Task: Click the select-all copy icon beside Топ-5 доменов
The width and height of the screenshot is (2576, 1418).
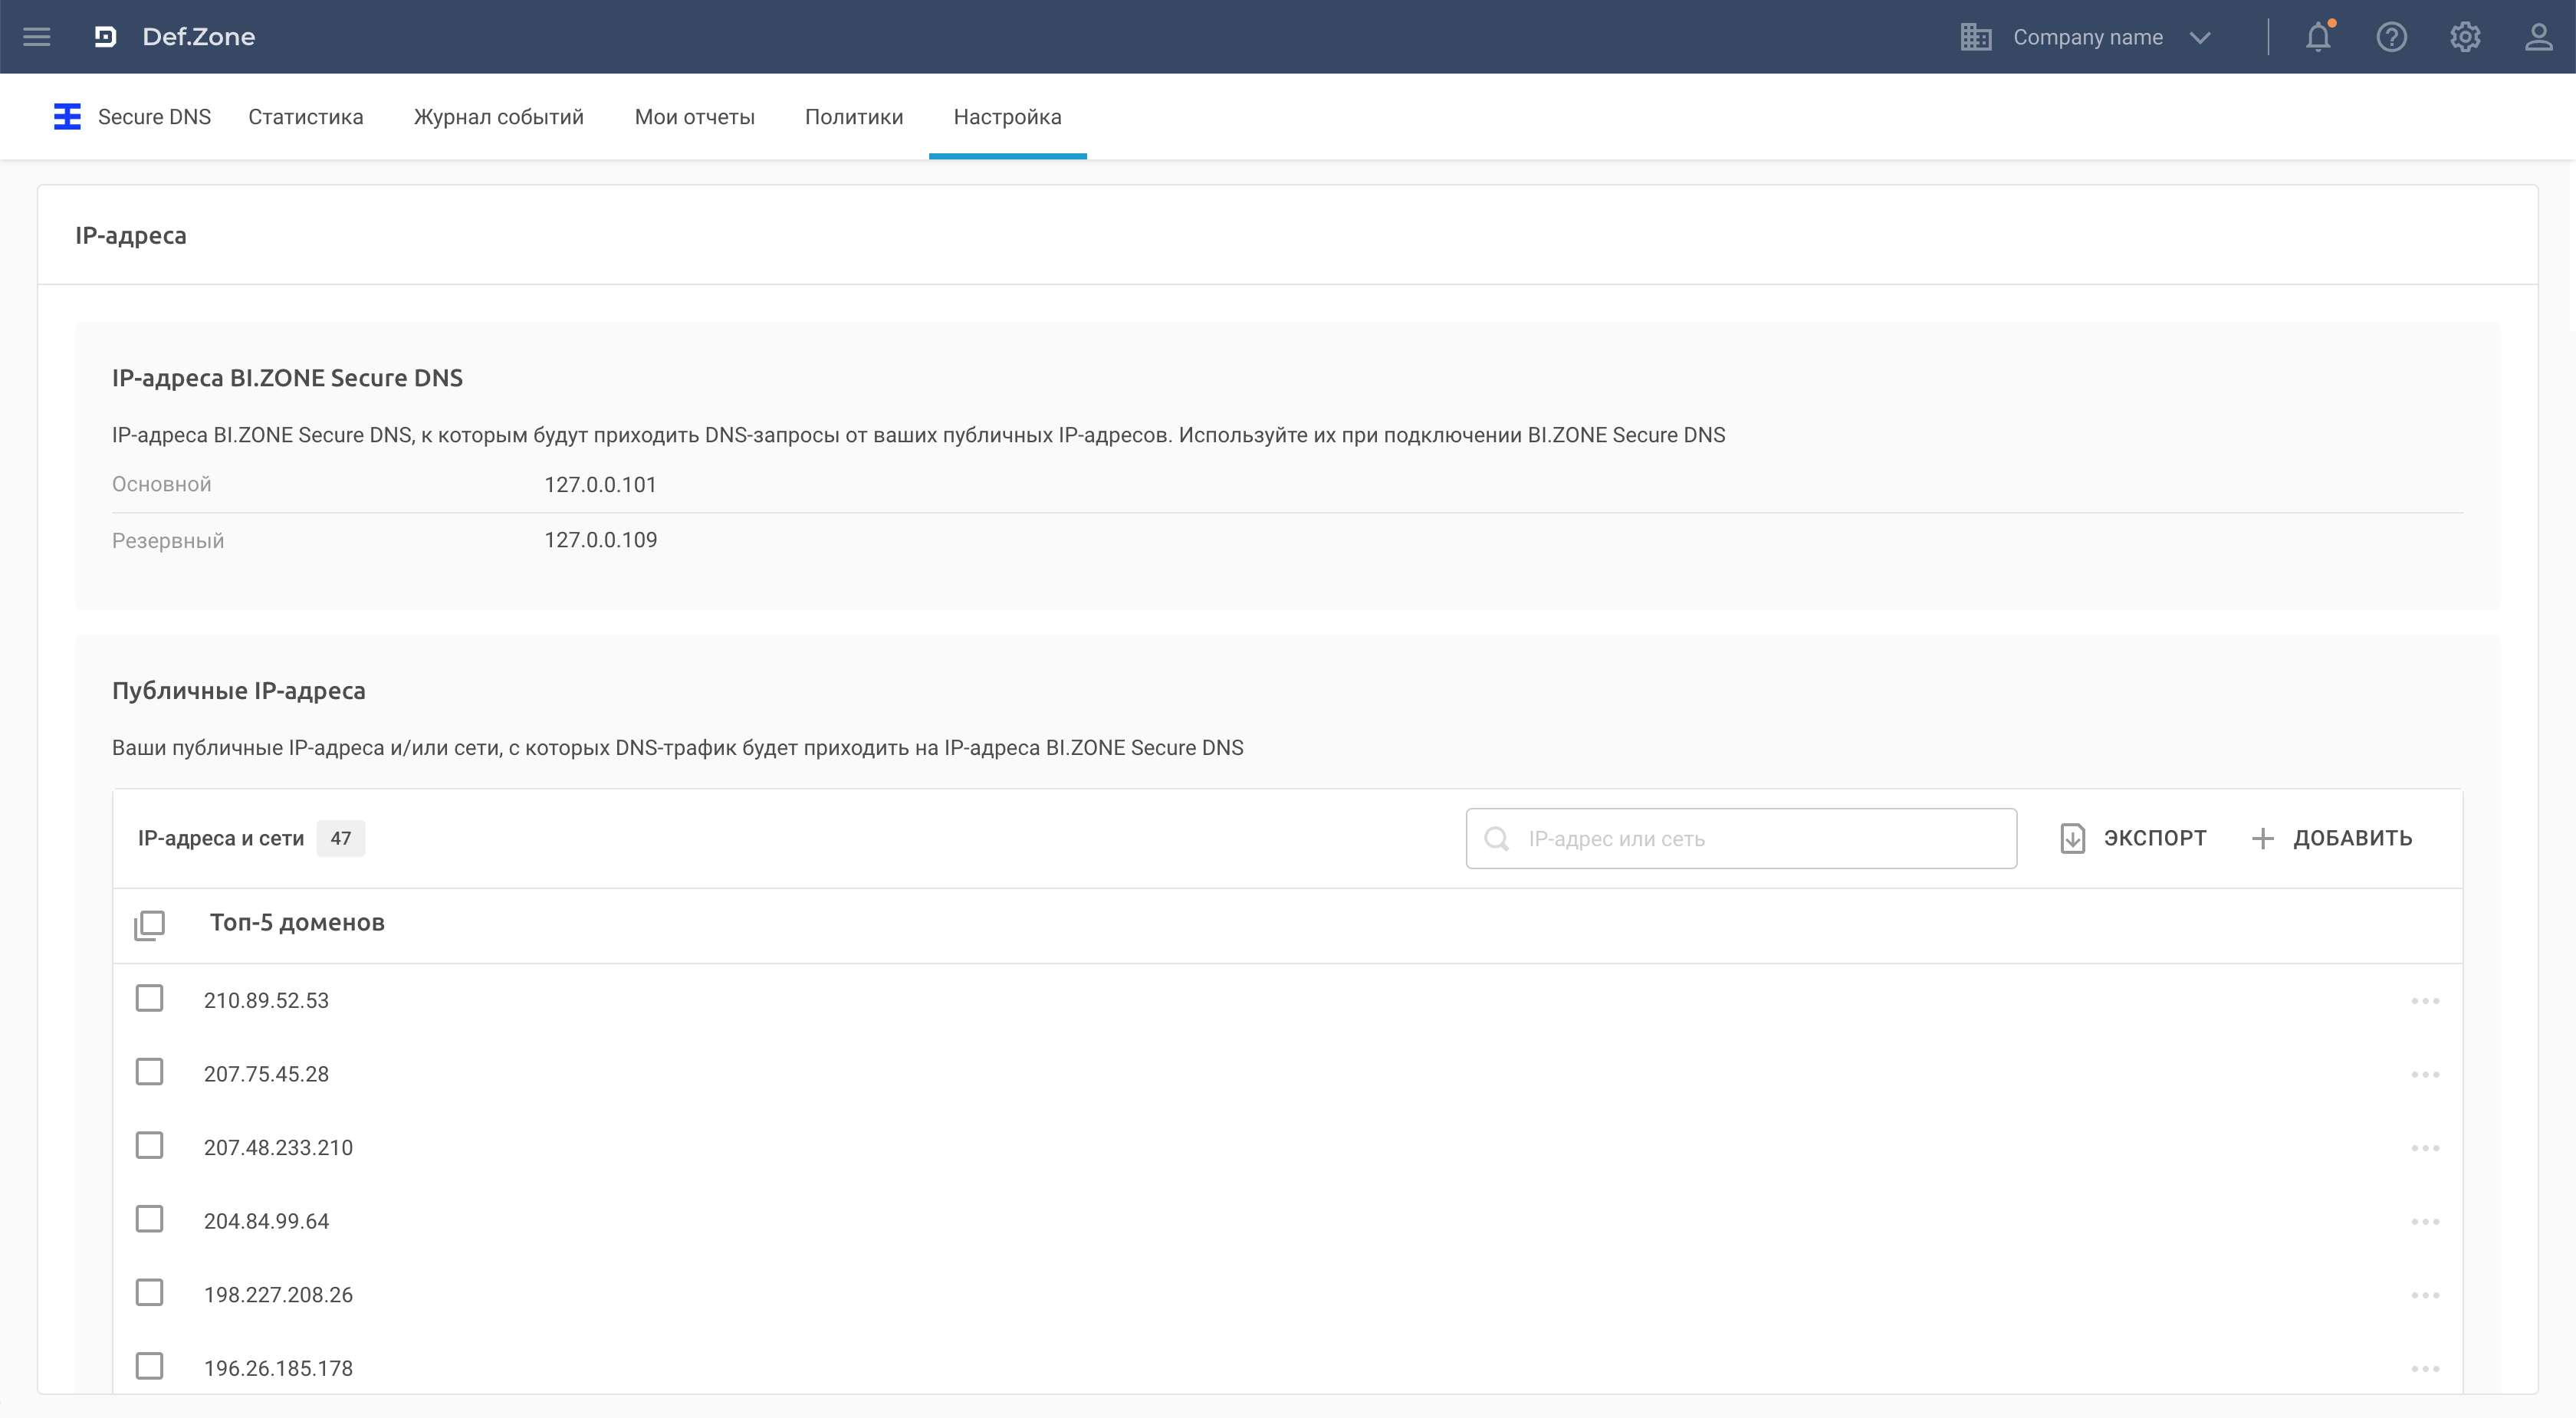Action: pos(149,924)
